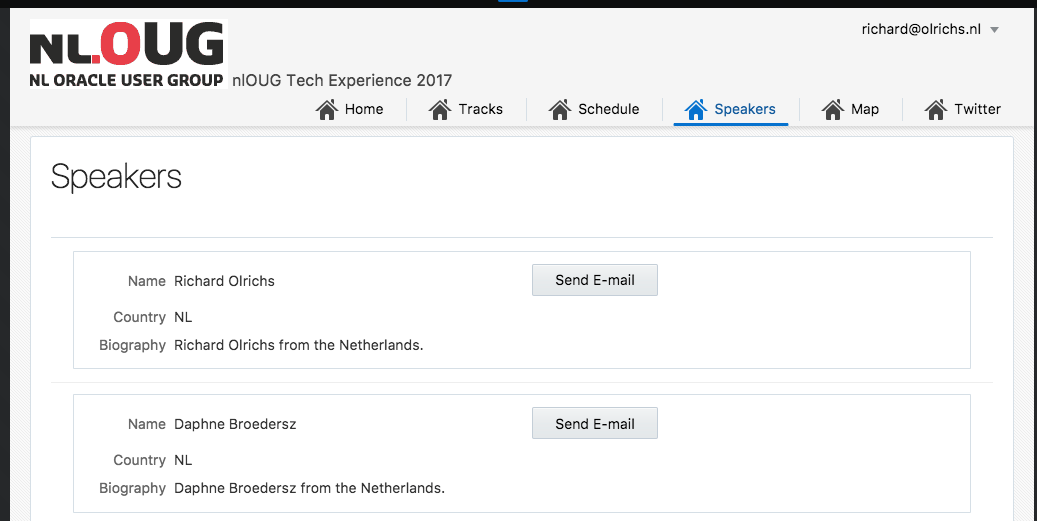Click the nlOUG Tech Experience 2017 title
The height and width of the screenshot is (521, 1037).
pos(342,80)
